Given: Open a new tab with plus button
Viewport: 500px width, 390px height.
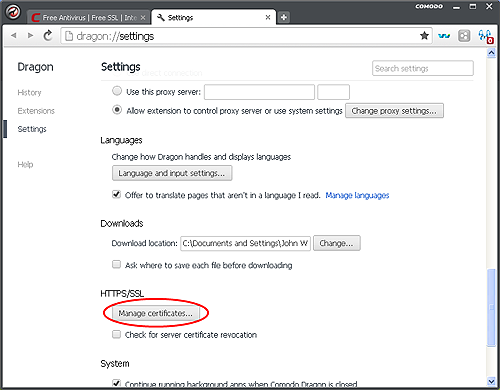Looking at the screenshot, I should tap(284, 17).
